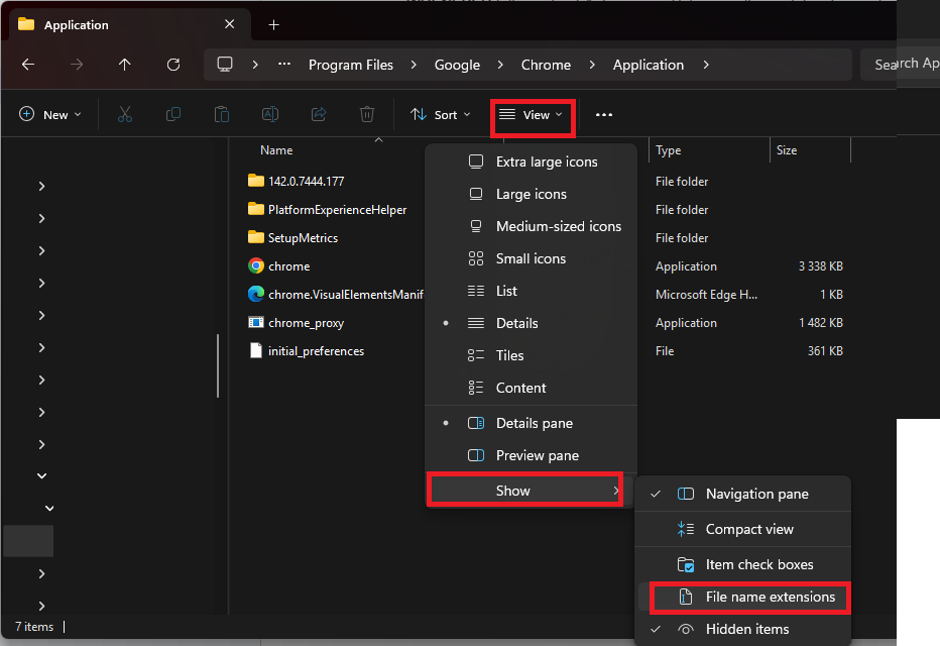
Task: Click the navigation pane scrollbar thumb
Action: click(x=218, y=366)
